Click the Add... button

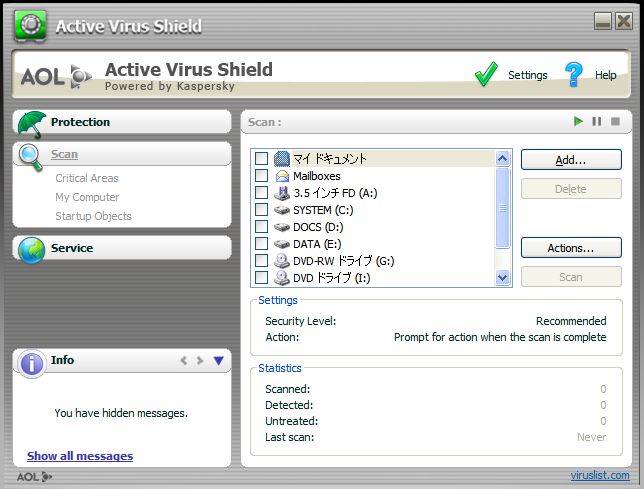pos(571,160)
